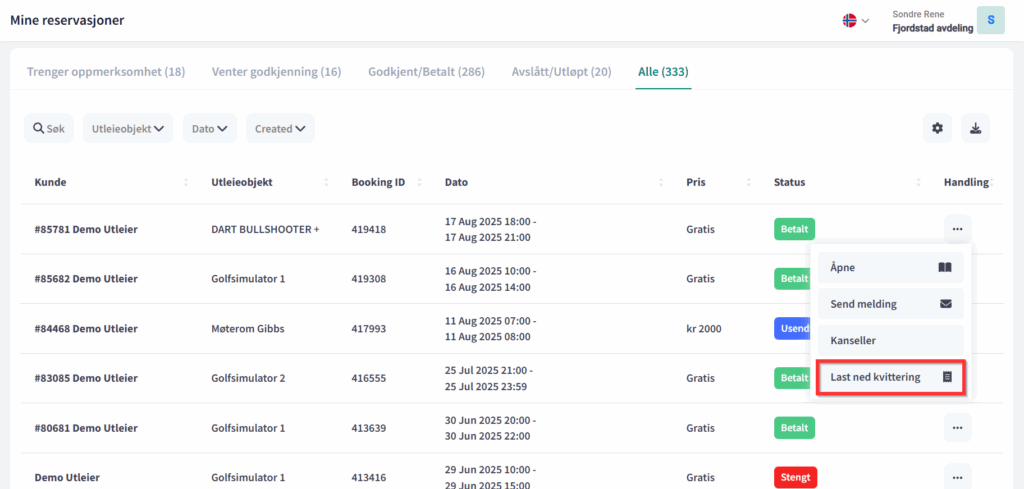The height and width of the screenshot is (489, 1024).
Task: Select Kanseller in the action menu
Action: pos(890,340)
